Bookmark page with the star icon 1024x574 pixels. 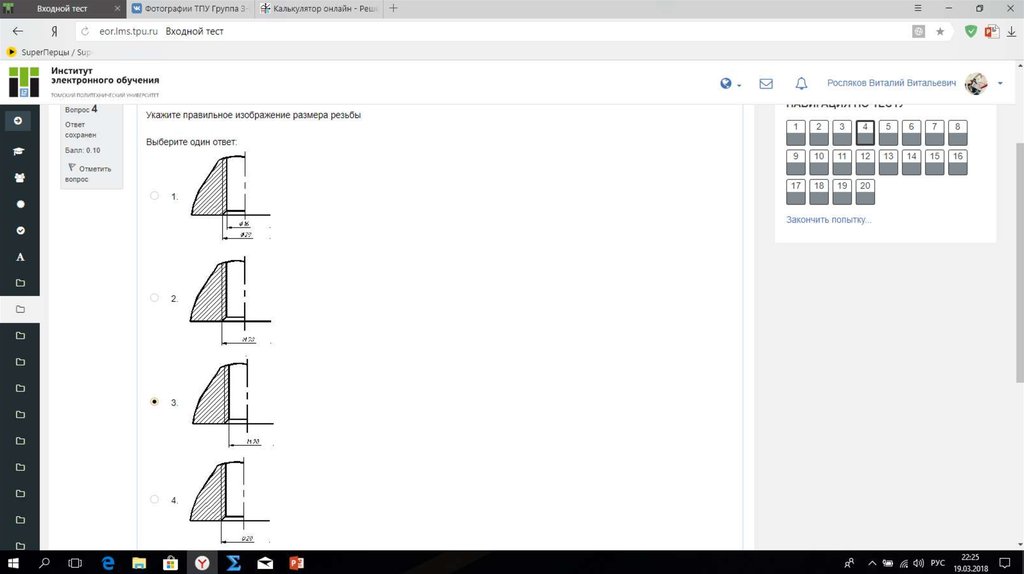point(940,31)
